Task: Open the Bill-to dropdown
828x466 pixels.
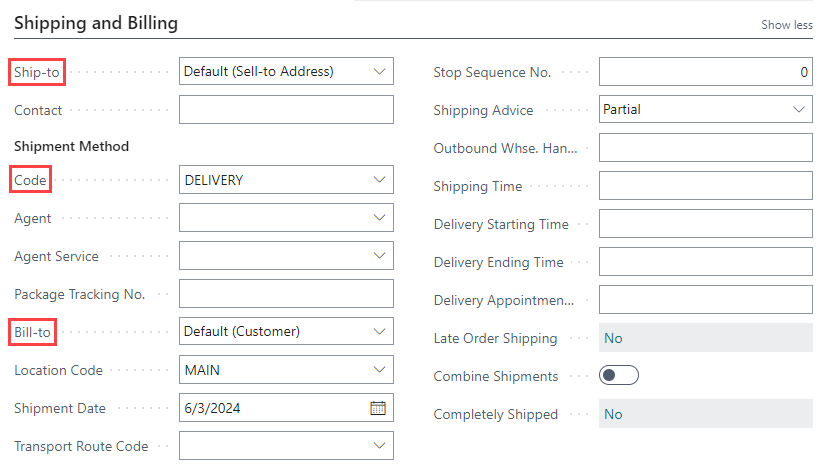Action: click(379, 331)
